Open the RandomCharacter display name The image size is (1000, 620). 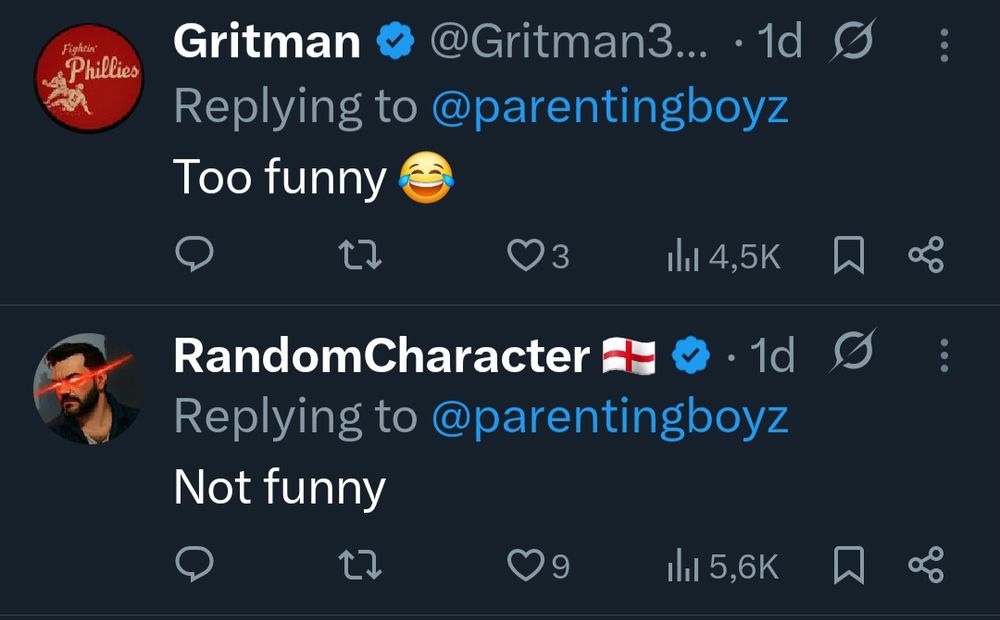[381, 355]
